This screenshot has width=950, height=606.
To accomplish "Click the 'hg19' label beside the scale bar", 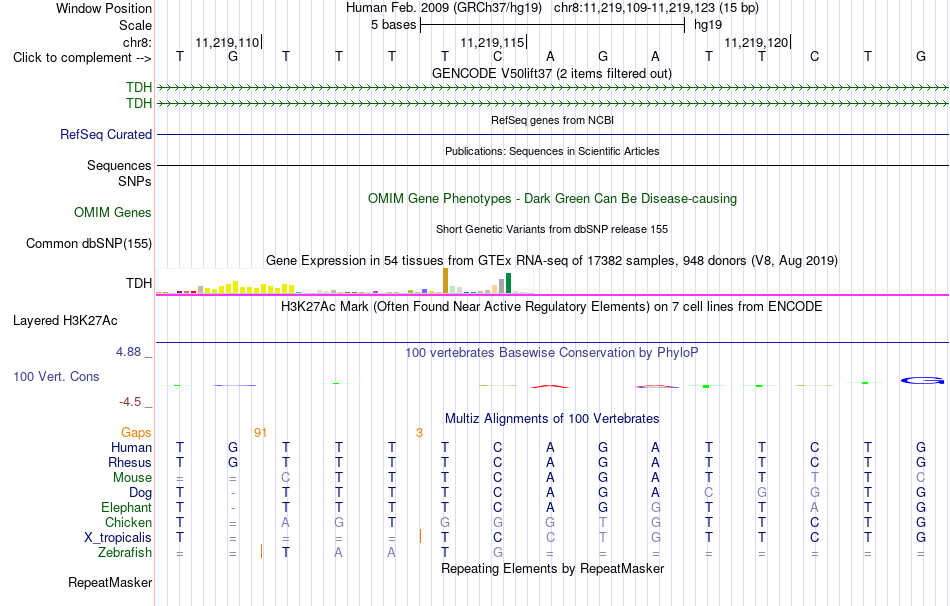I will point(708,25).
